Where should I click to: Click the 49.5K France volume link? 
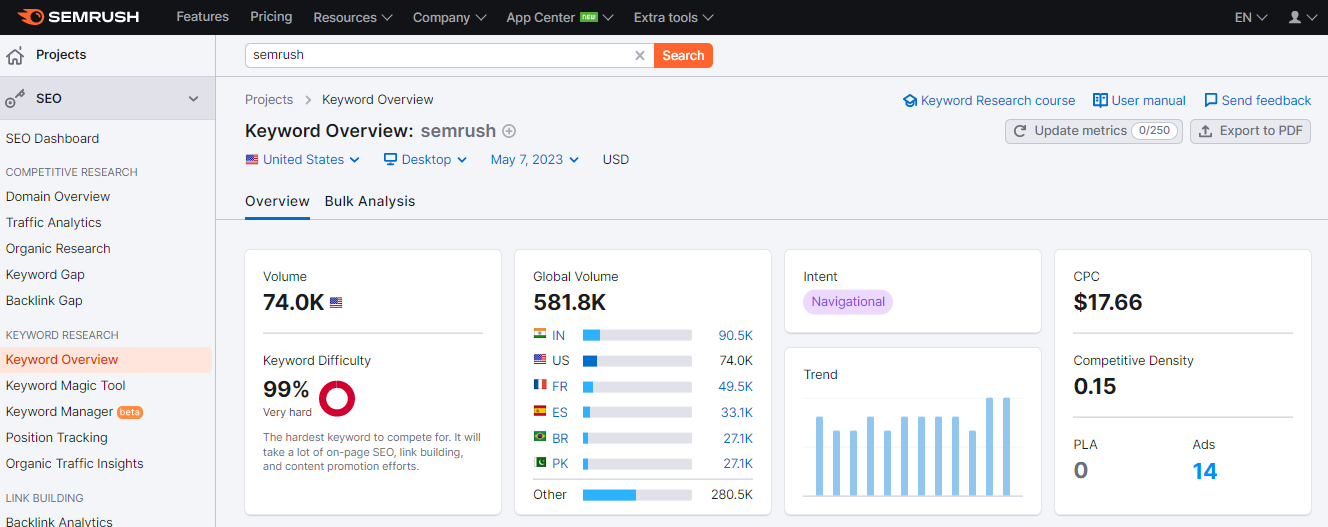[x=735, y=386]
